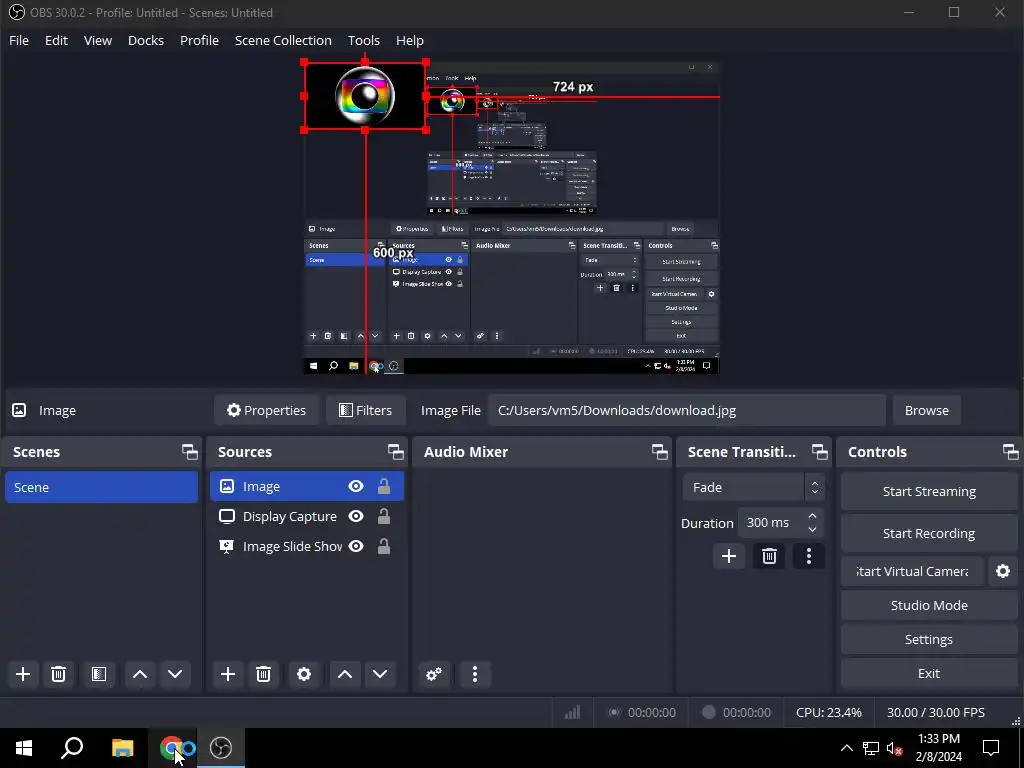Image resolution: width=1024 pixels, height=768 pixels.
Task: Open source Filters button
Action: pos(366,410)
